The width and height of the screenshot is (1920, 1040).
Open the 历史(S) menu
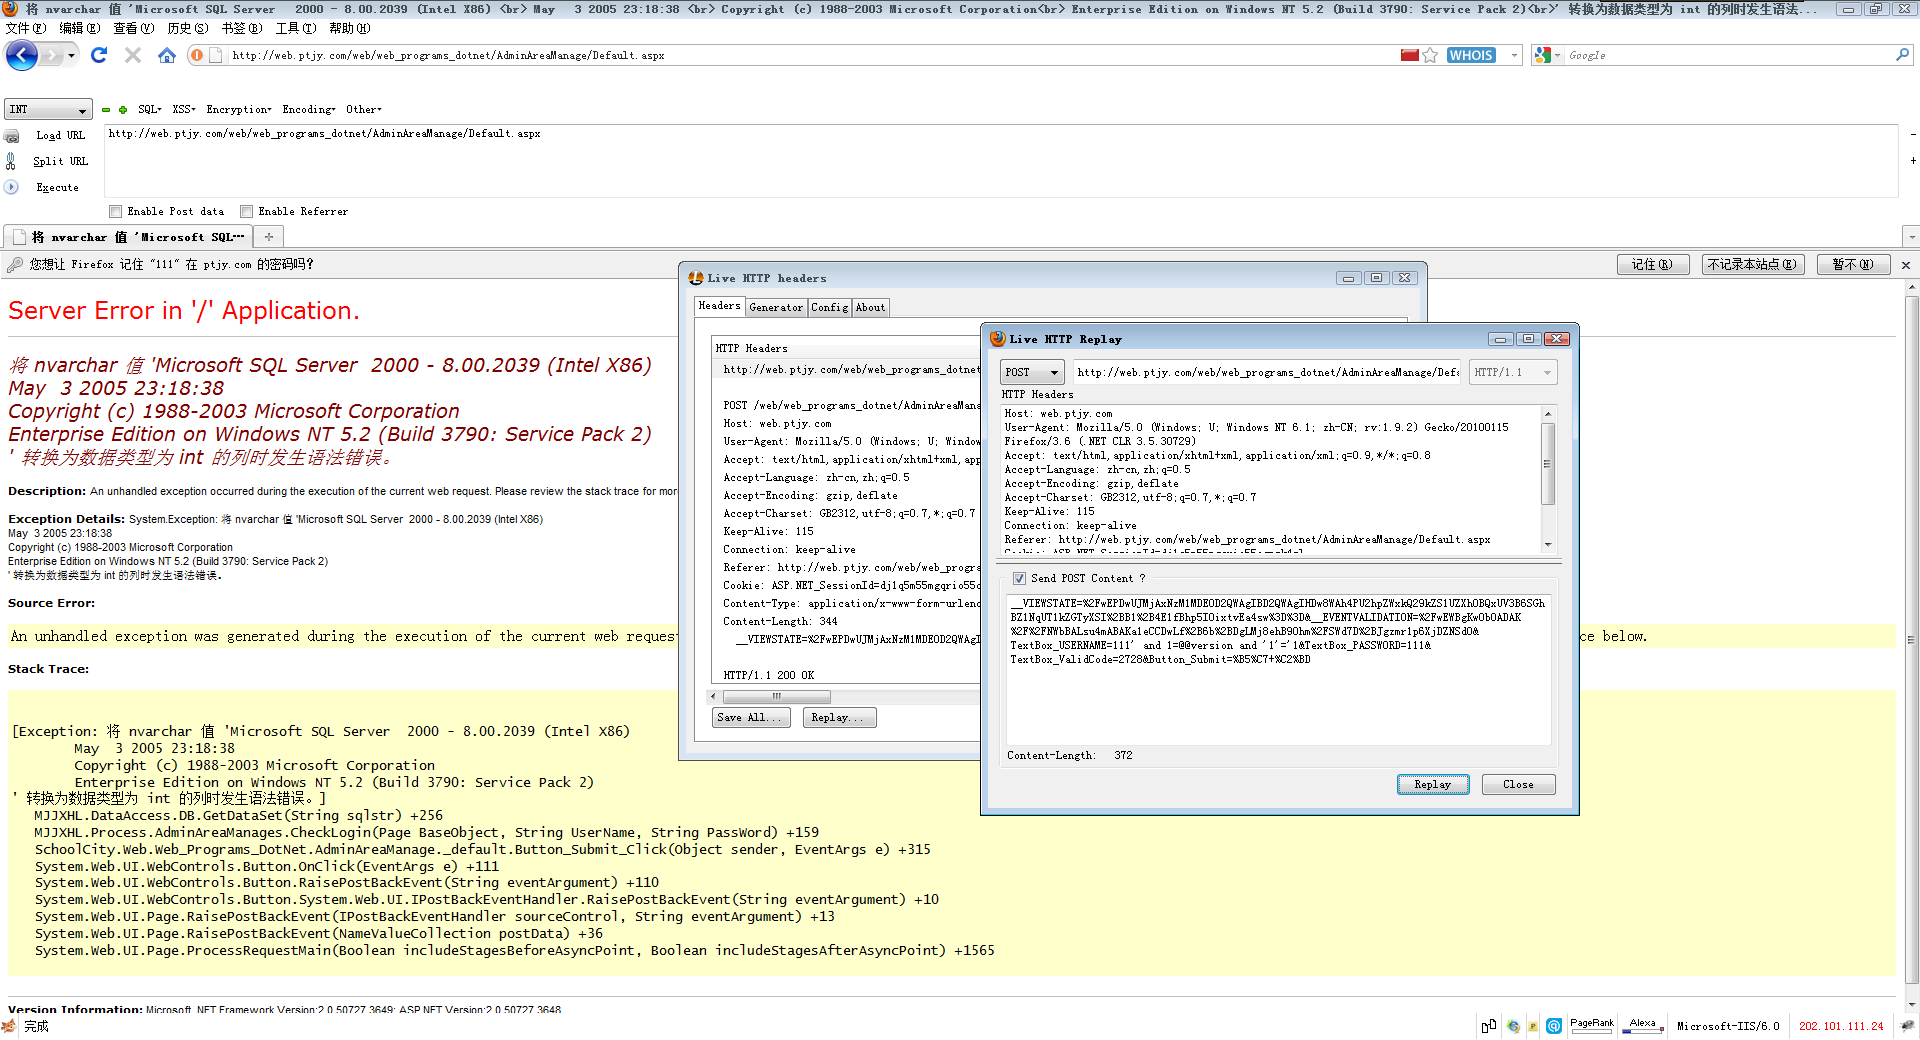pos(187,28)
